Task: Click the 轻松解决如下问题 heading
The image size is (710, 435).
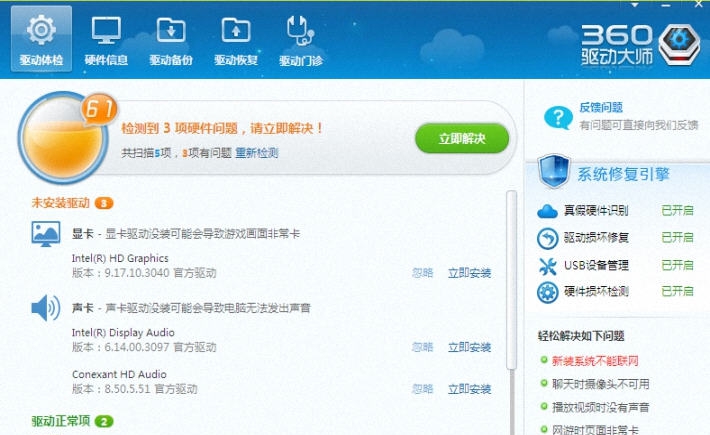Action: (581, 336)
